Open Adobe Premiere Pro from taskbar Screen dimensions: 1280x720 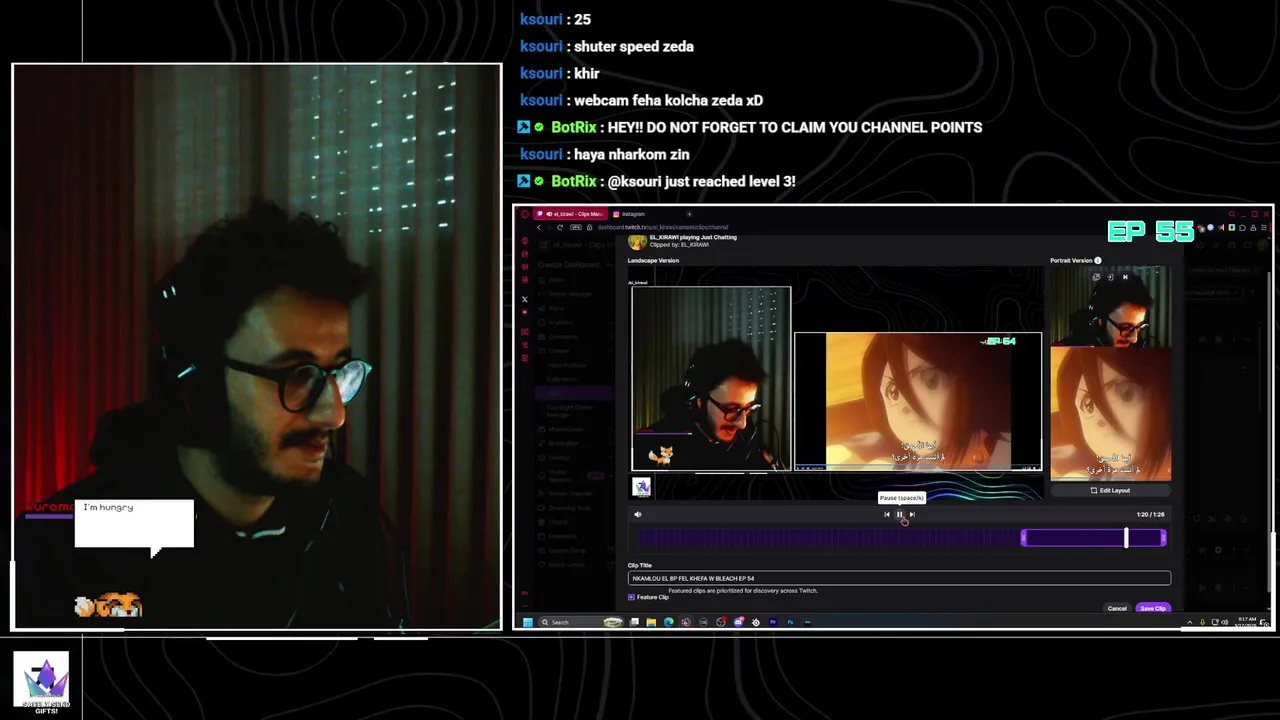tap(773, 622)
